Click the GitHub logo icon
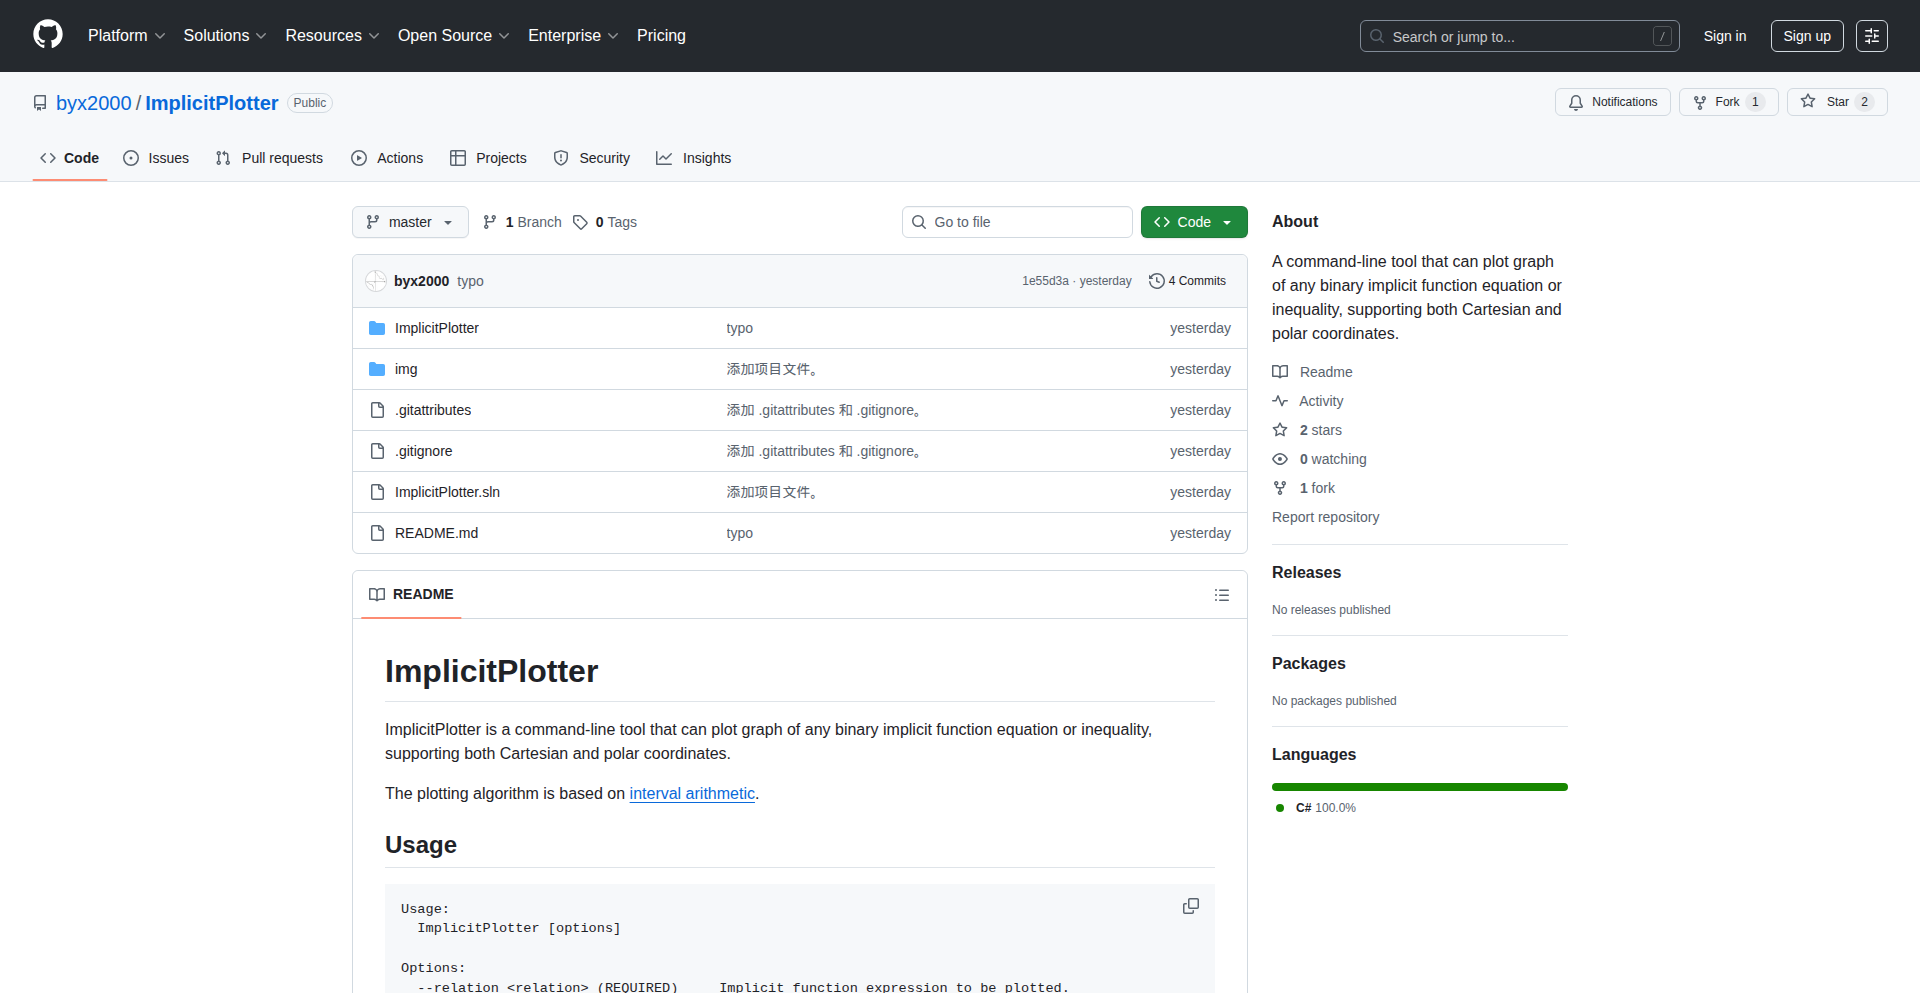Screen dimensions: 1920x993 [47, 35]
